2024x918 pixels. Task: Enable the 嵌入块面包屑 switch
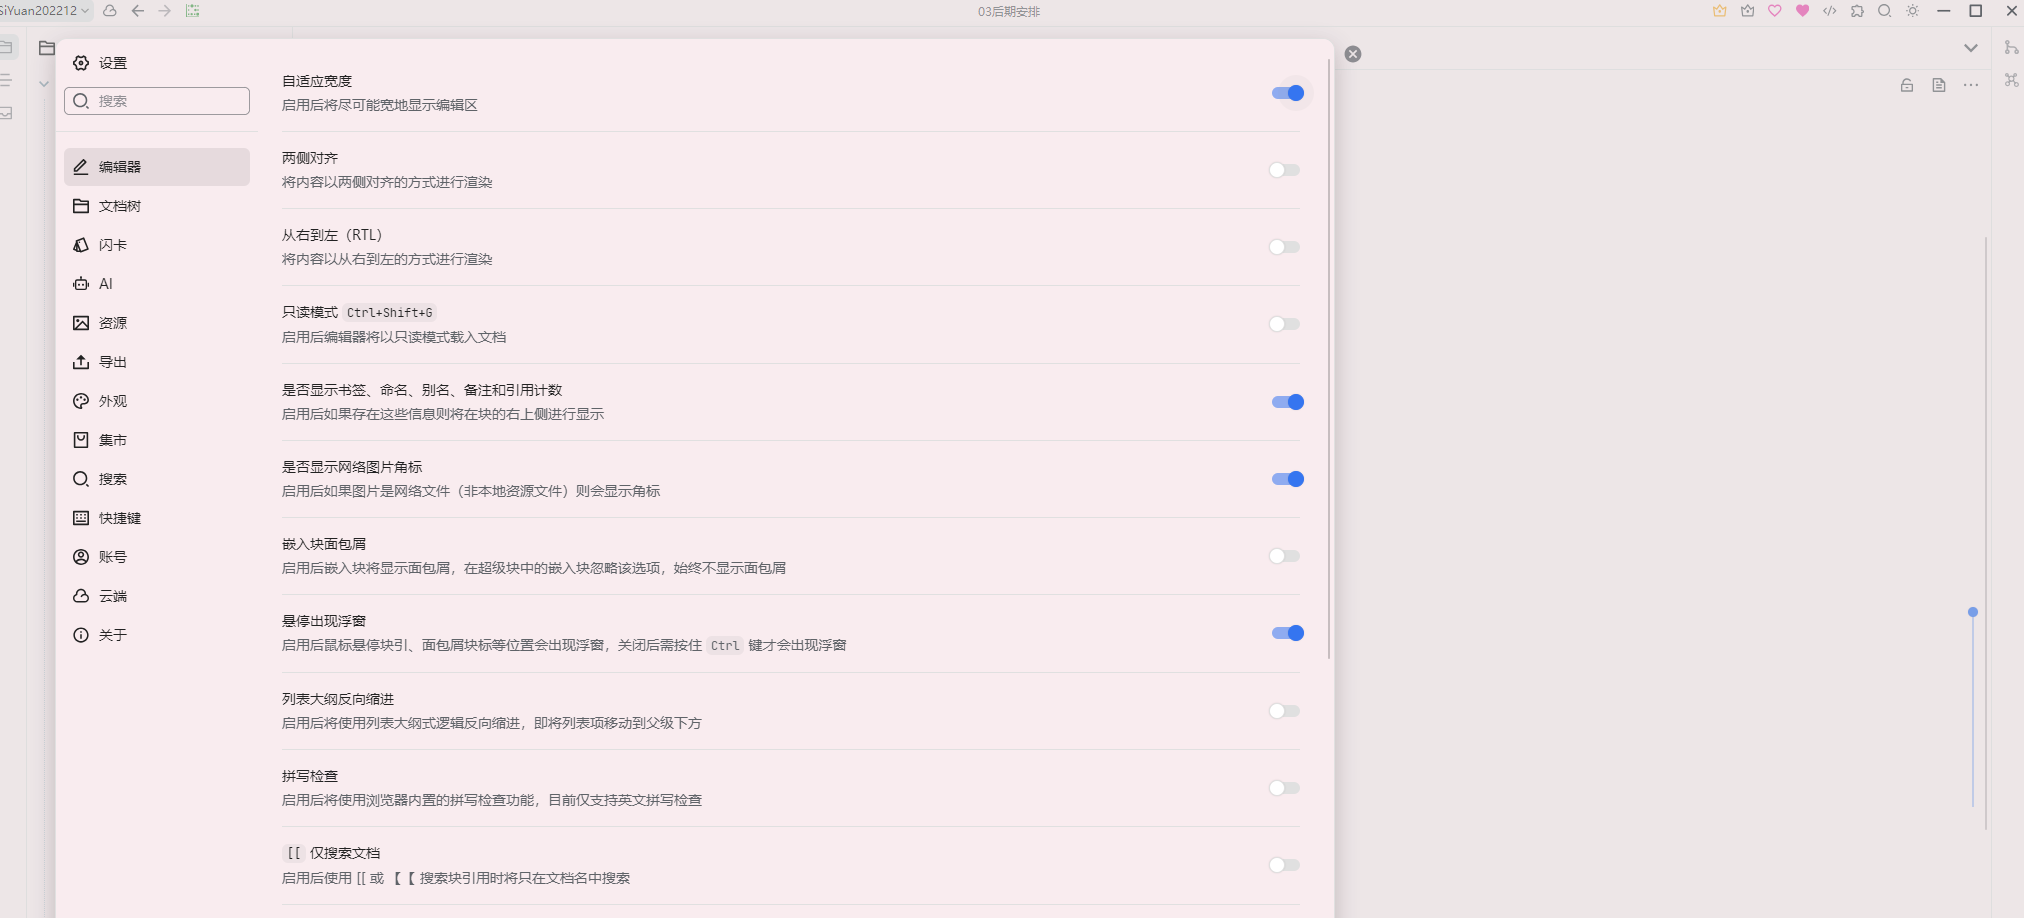[x=1284, y=556]
